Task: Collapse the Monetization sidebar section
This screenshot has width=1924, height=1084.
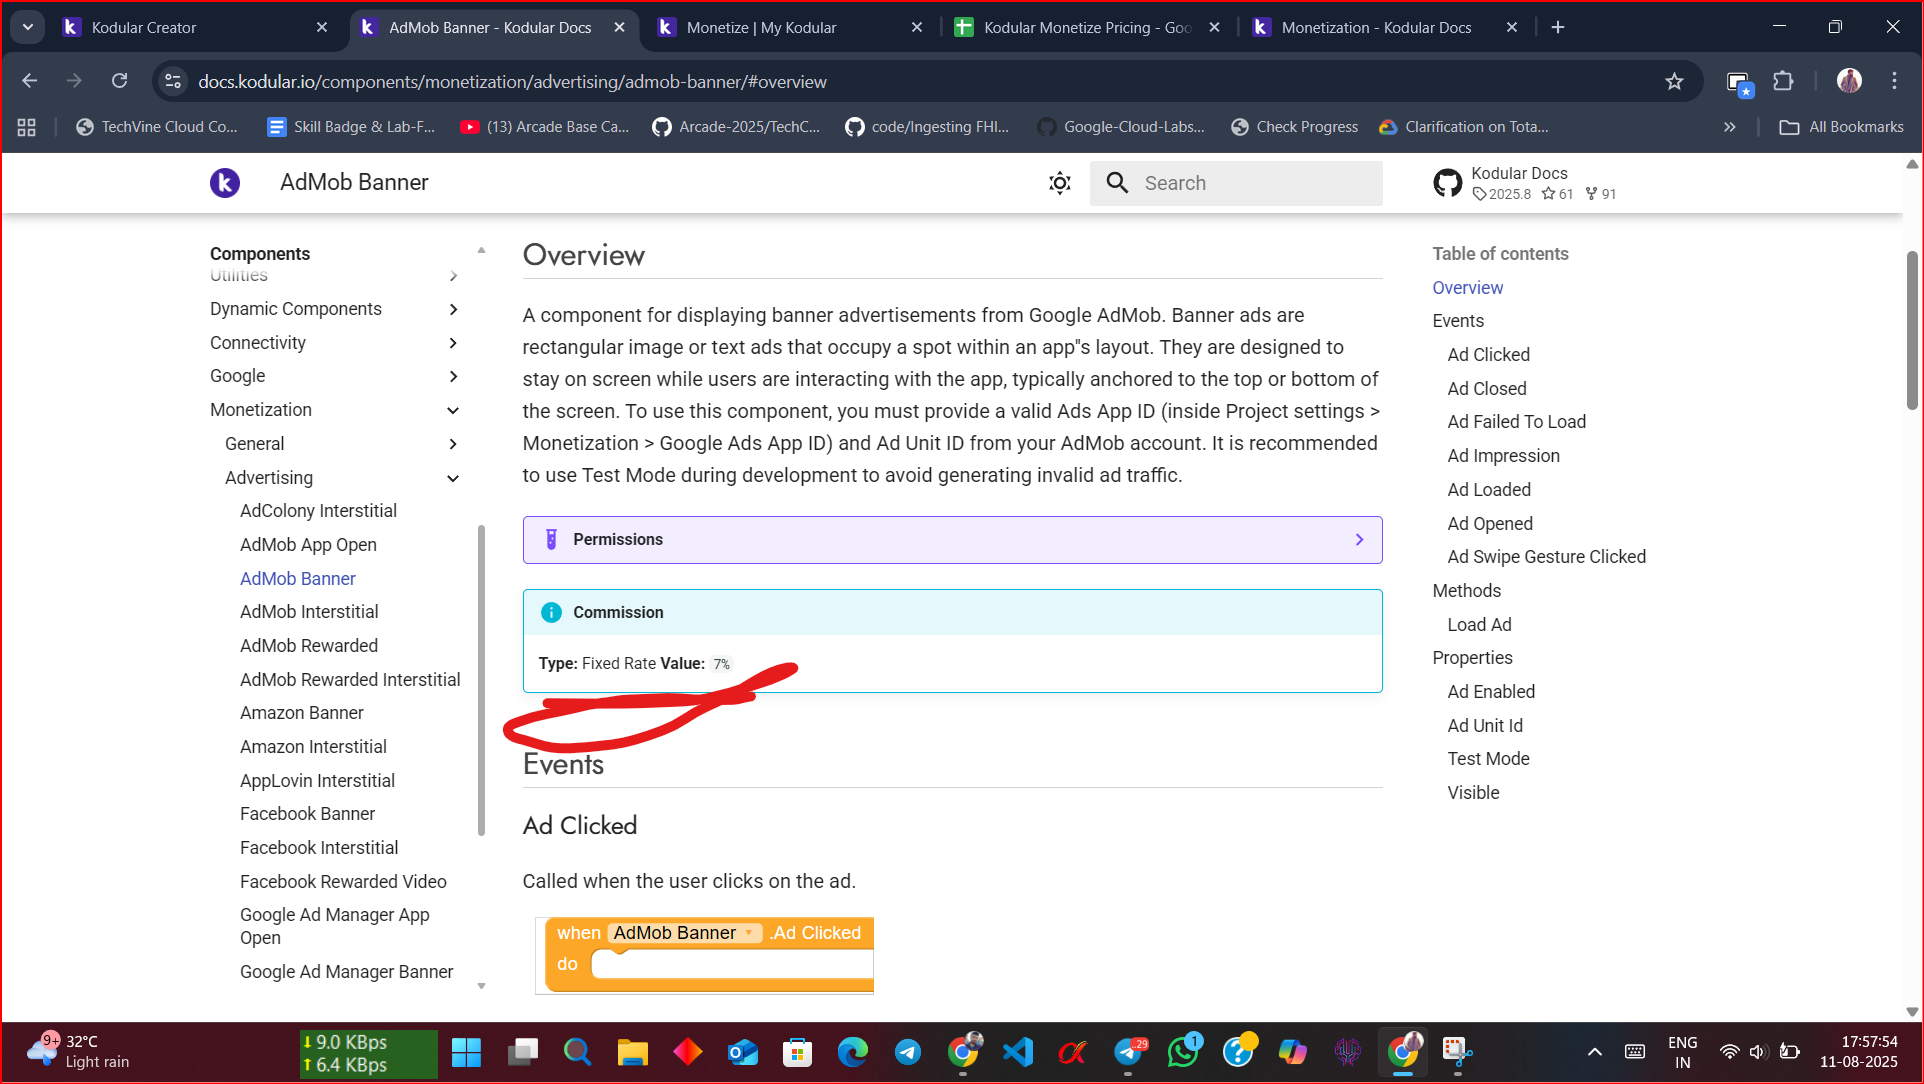Action: (453, 411)
